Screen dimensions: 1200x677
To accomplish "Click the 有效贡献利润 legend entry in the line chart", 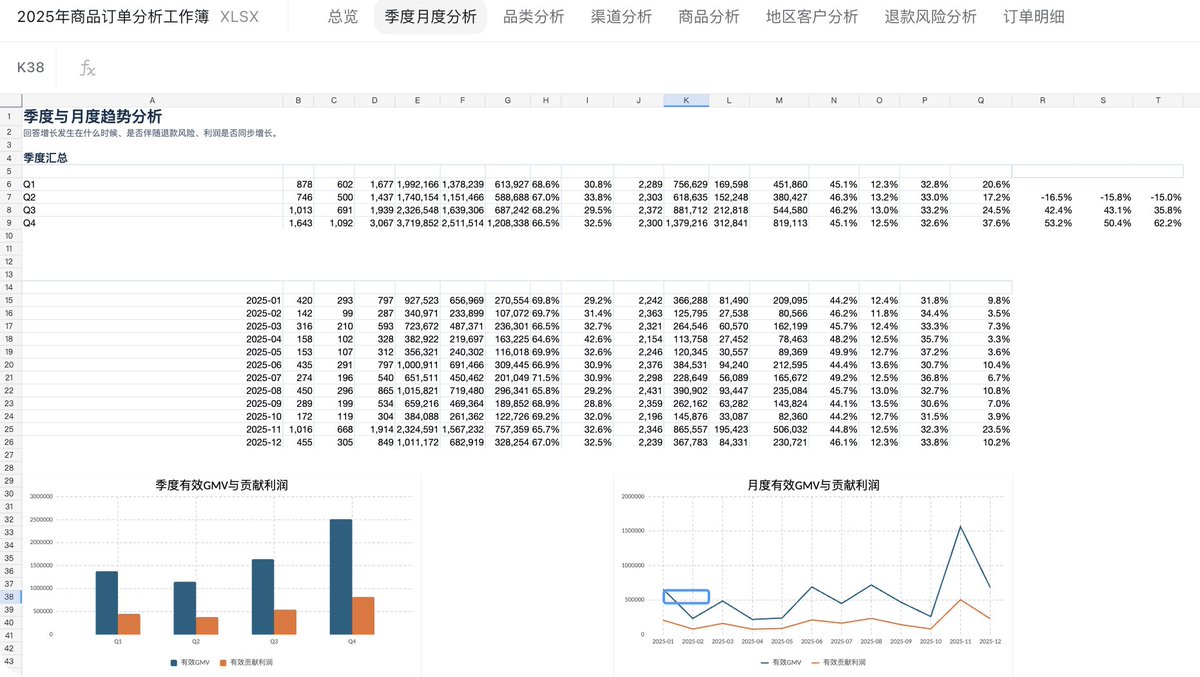I will click(x=834, y=662).
